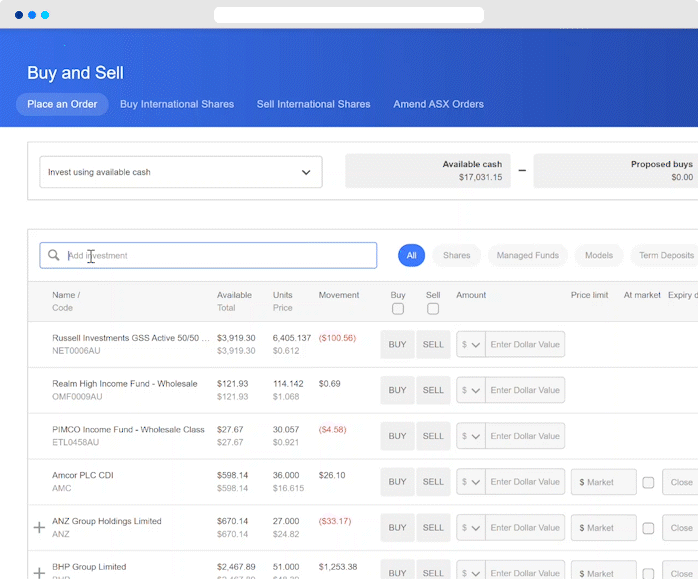This screenshot has width=698, height=579.
Task: Click BUY for ANZ Group Holdings Limited
Action: click(397, 528)
